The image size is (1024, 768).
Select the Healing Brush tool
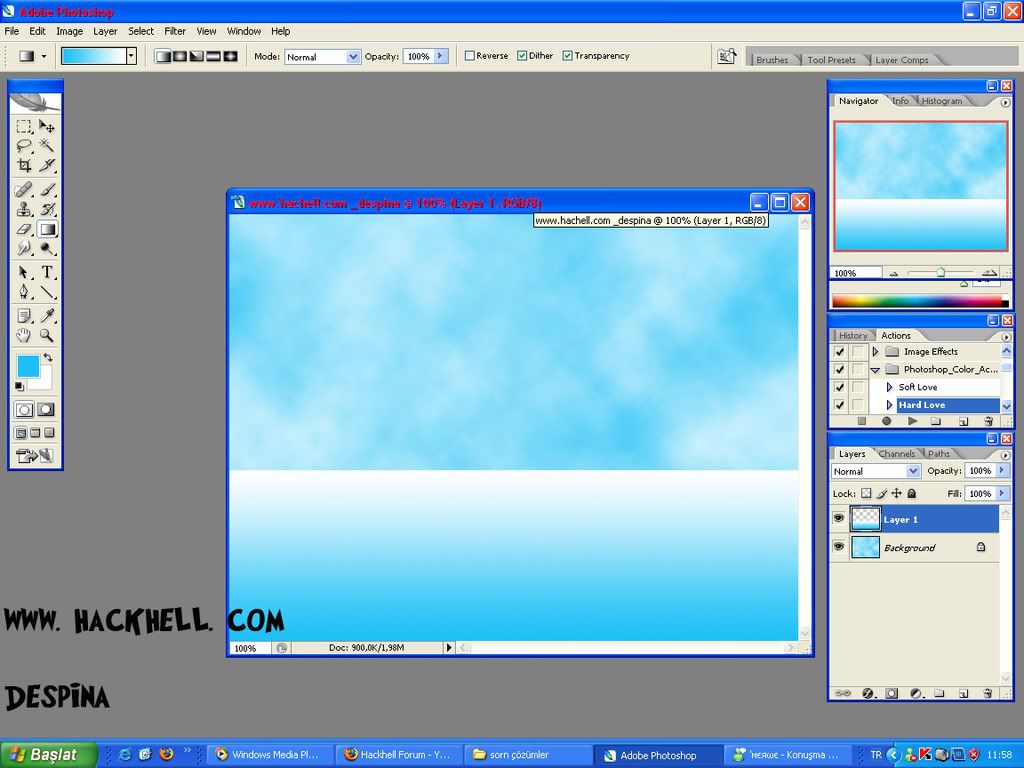pyautogui.click(x=24, y=190)
